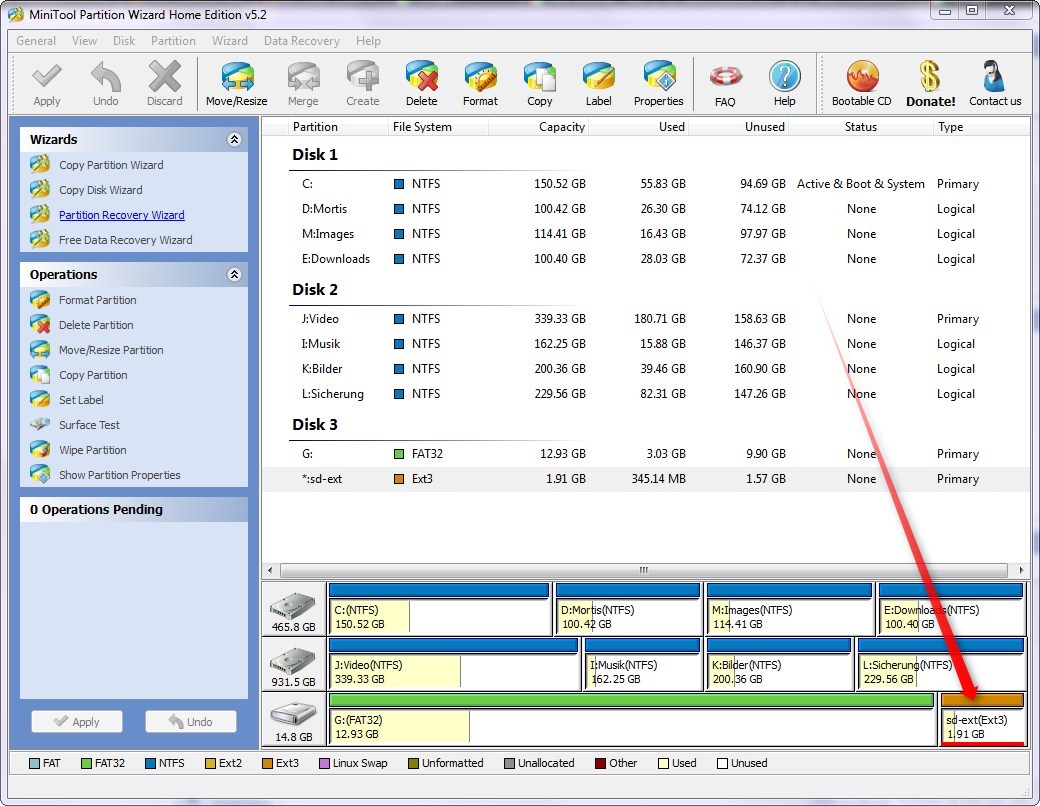Open the Help menu

pos(368,41)
